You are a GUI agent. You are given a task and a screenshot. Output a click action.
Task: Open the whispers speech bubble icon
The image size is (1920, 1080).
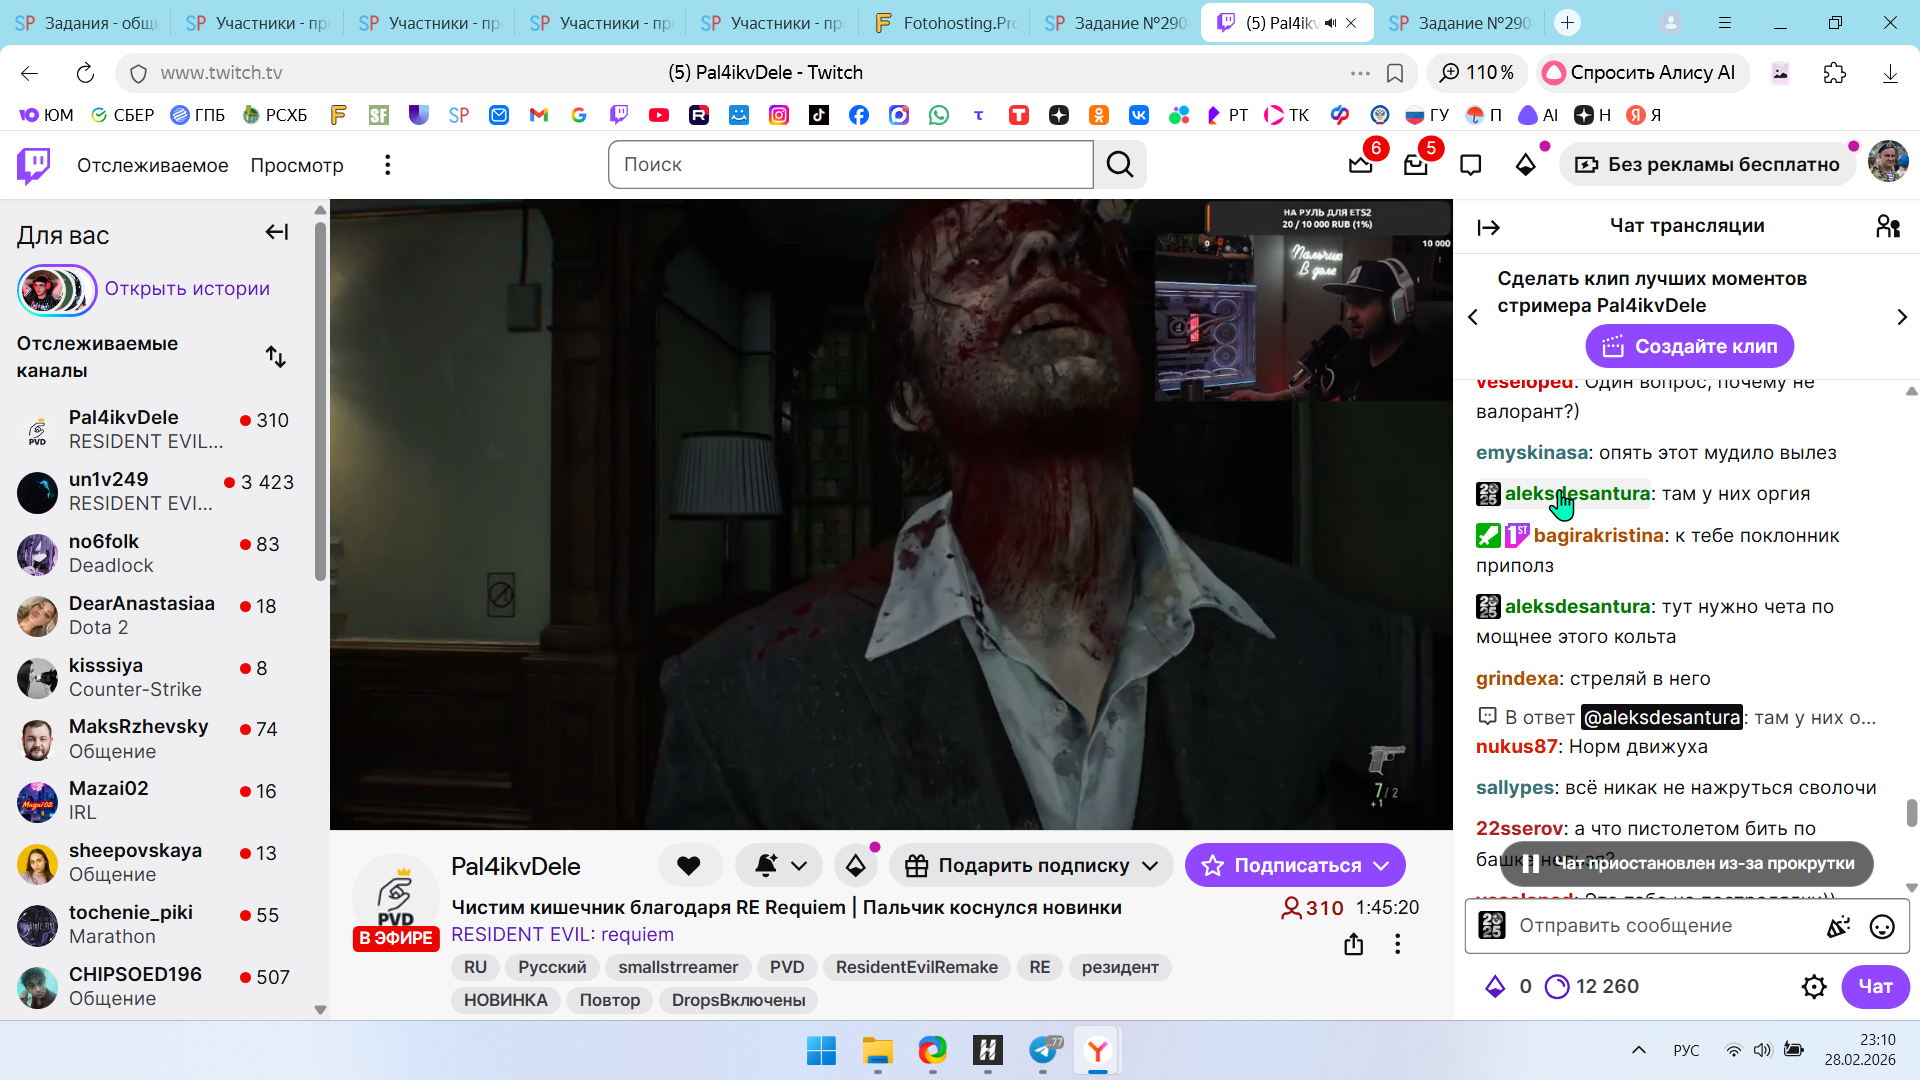tap(1470, 165)
